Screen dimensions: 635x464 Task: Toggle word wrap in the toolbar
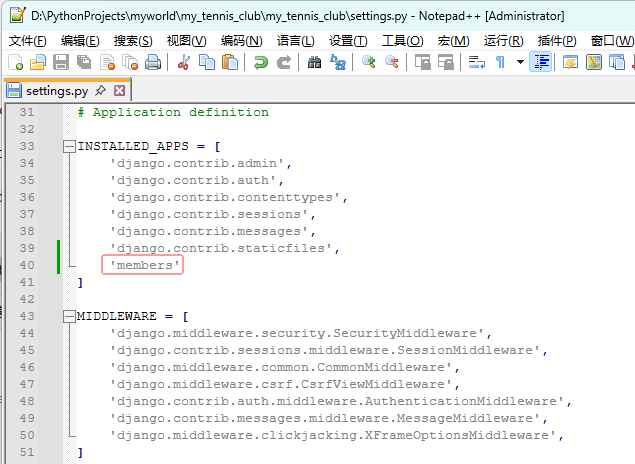[x=477, y=63]
